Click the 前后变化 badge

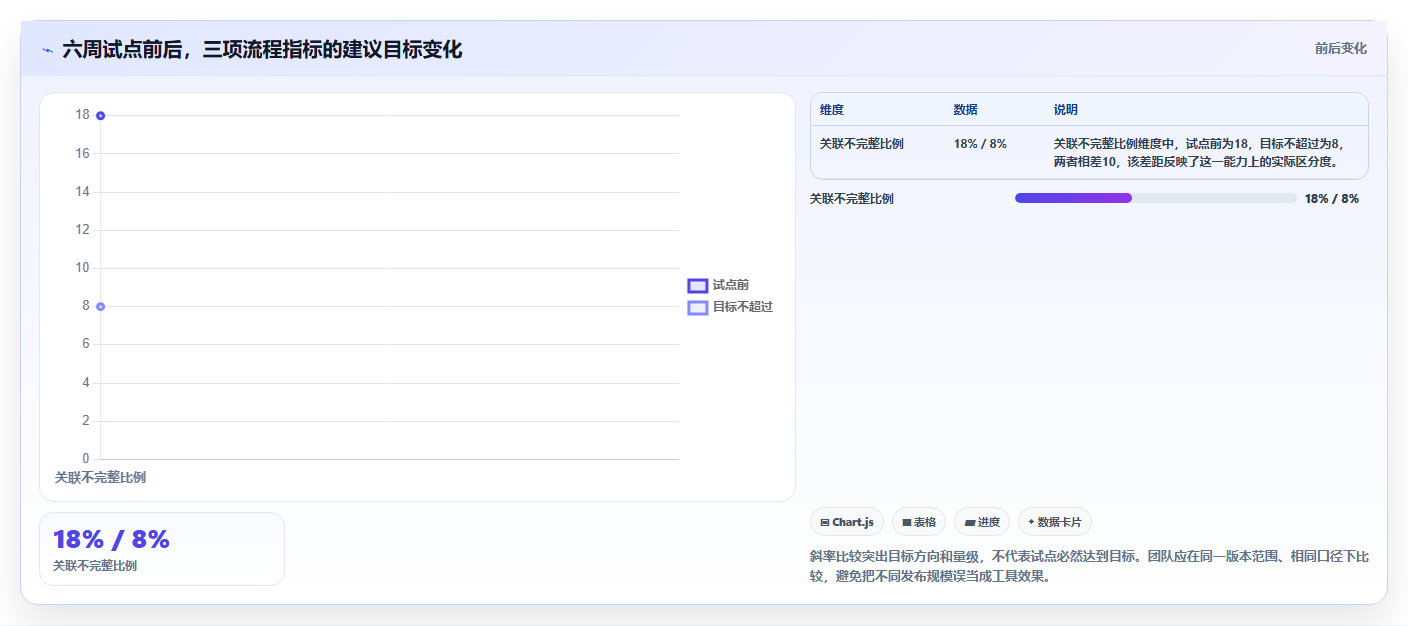tap(1341, 48)
